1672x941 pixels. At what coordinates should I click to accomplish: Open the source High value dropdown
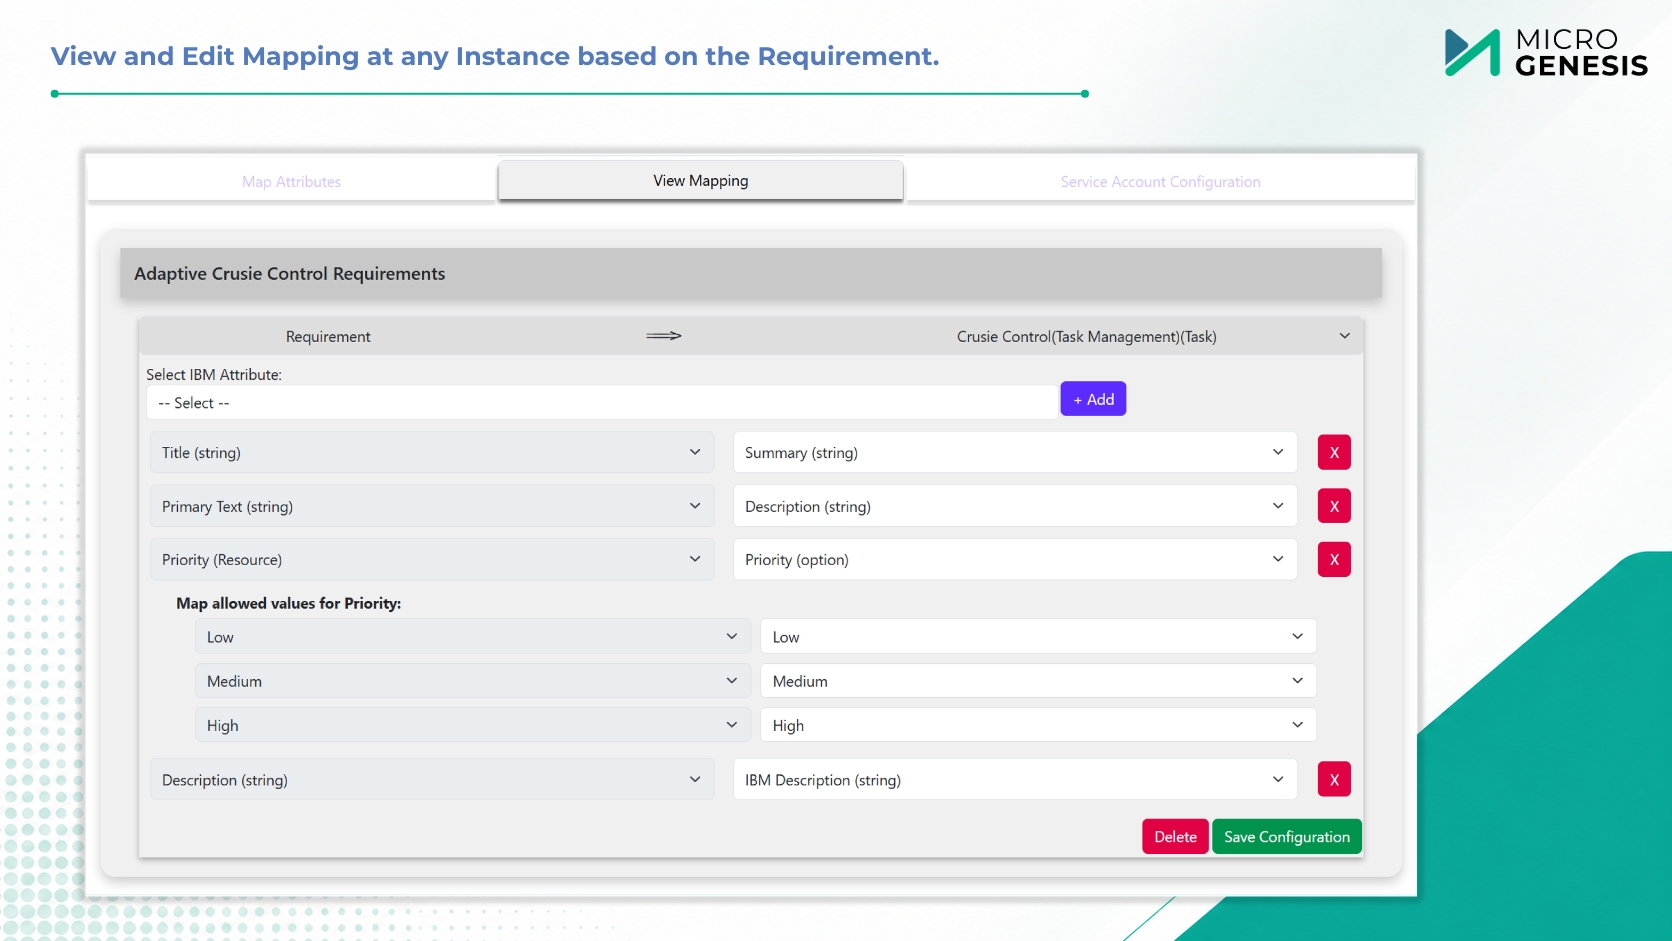pyautogui.click(x=472, y=725)
